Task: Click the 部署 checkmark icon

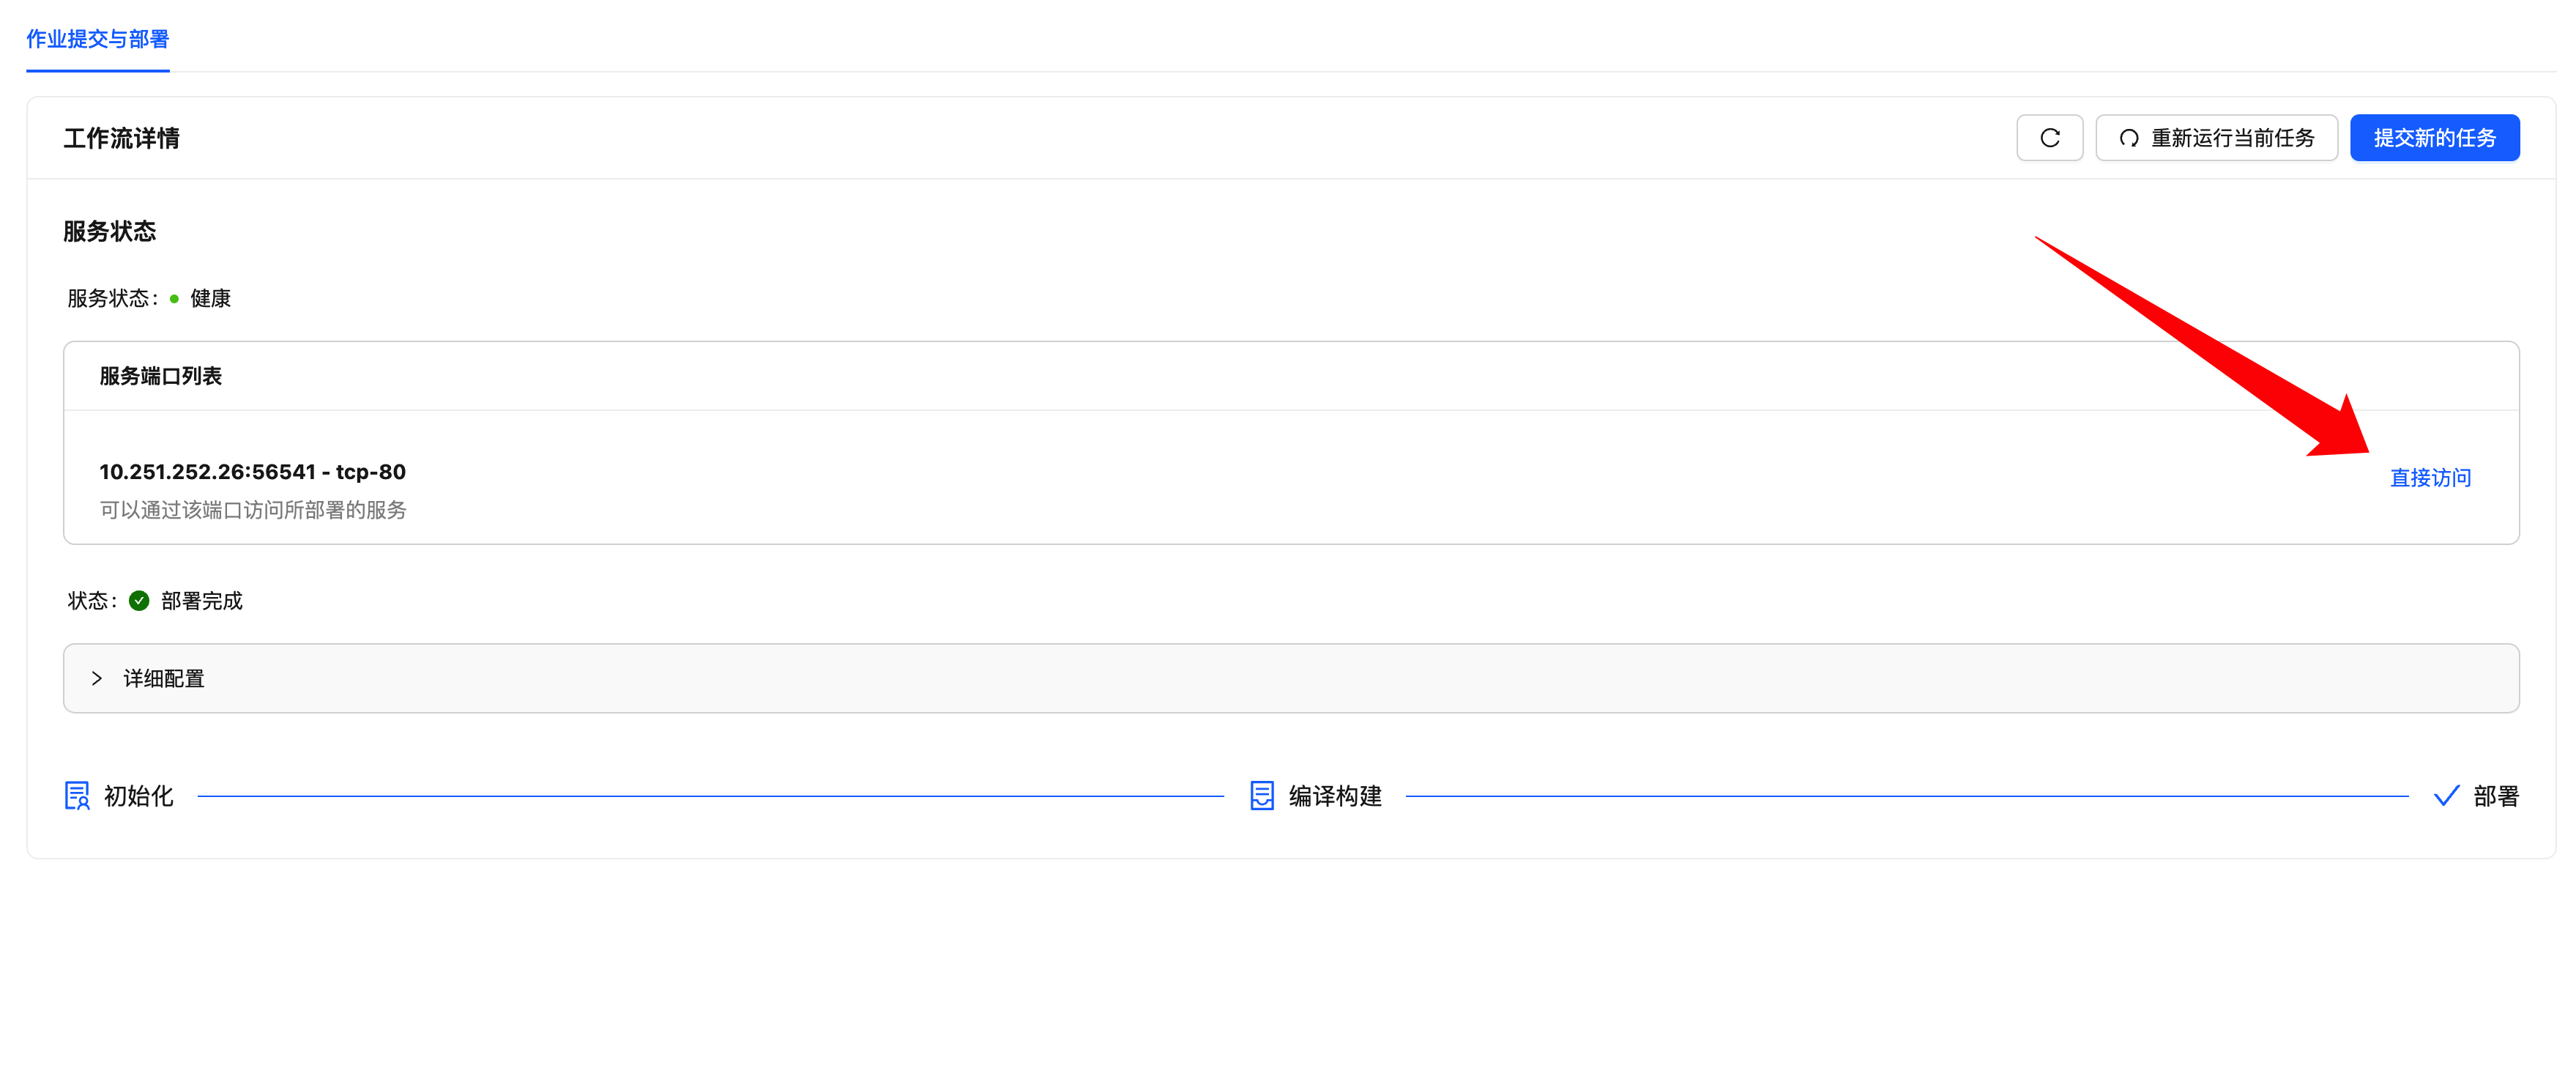Action: point(2446,796)
